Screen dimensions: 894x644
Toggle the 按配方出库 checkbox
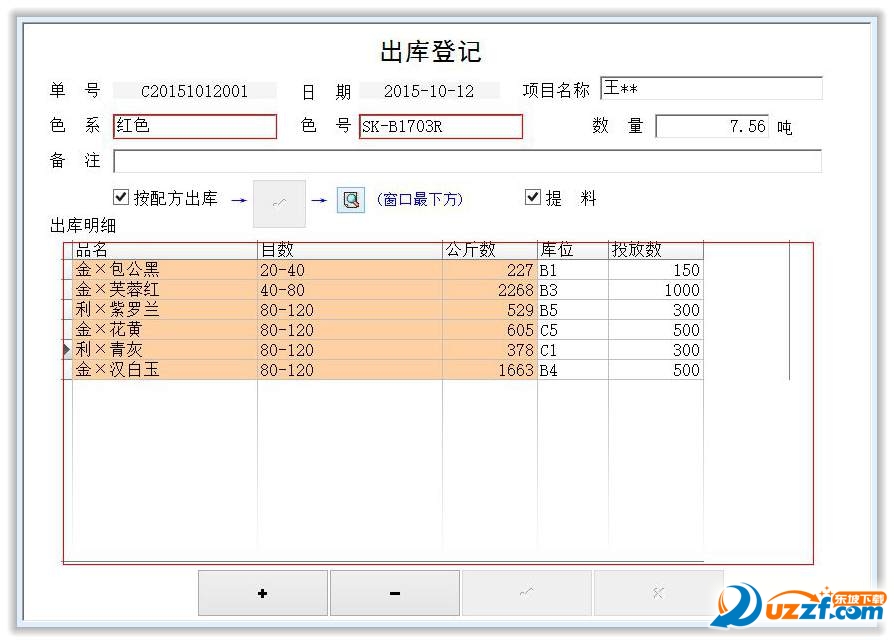[x=121, y=197]
